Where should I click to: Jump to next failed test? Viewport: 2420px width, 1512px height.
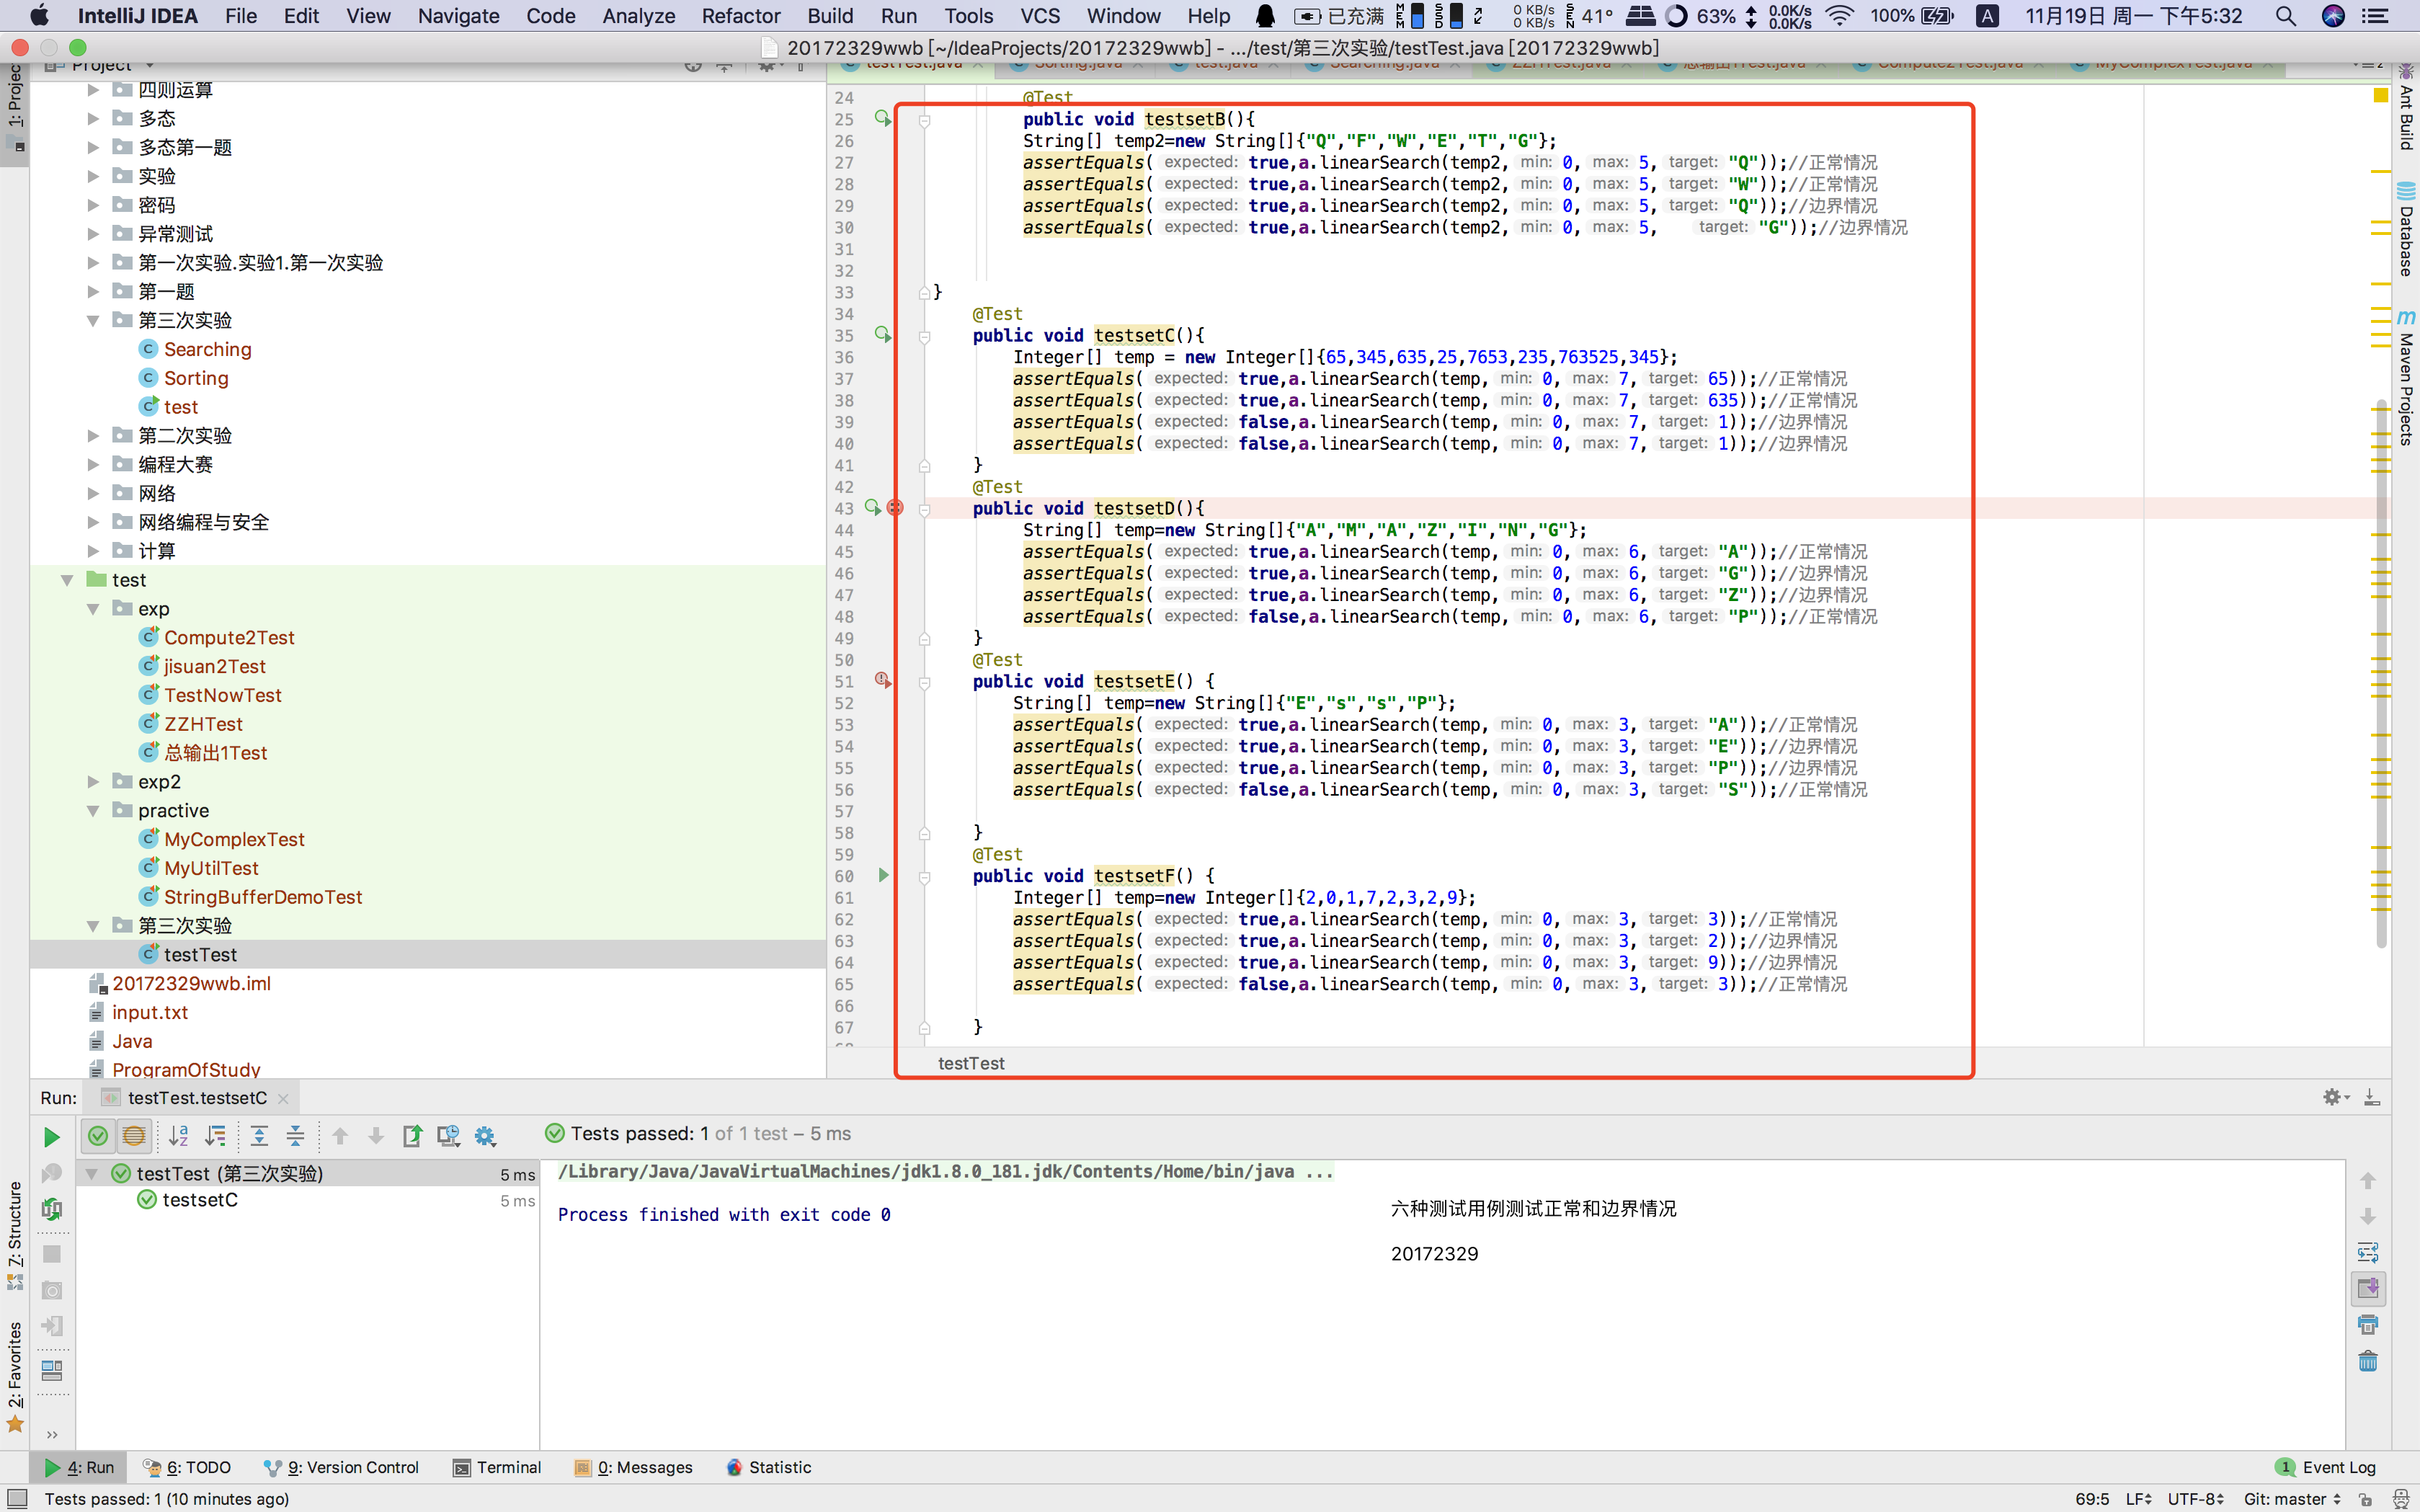point(376,1135)
